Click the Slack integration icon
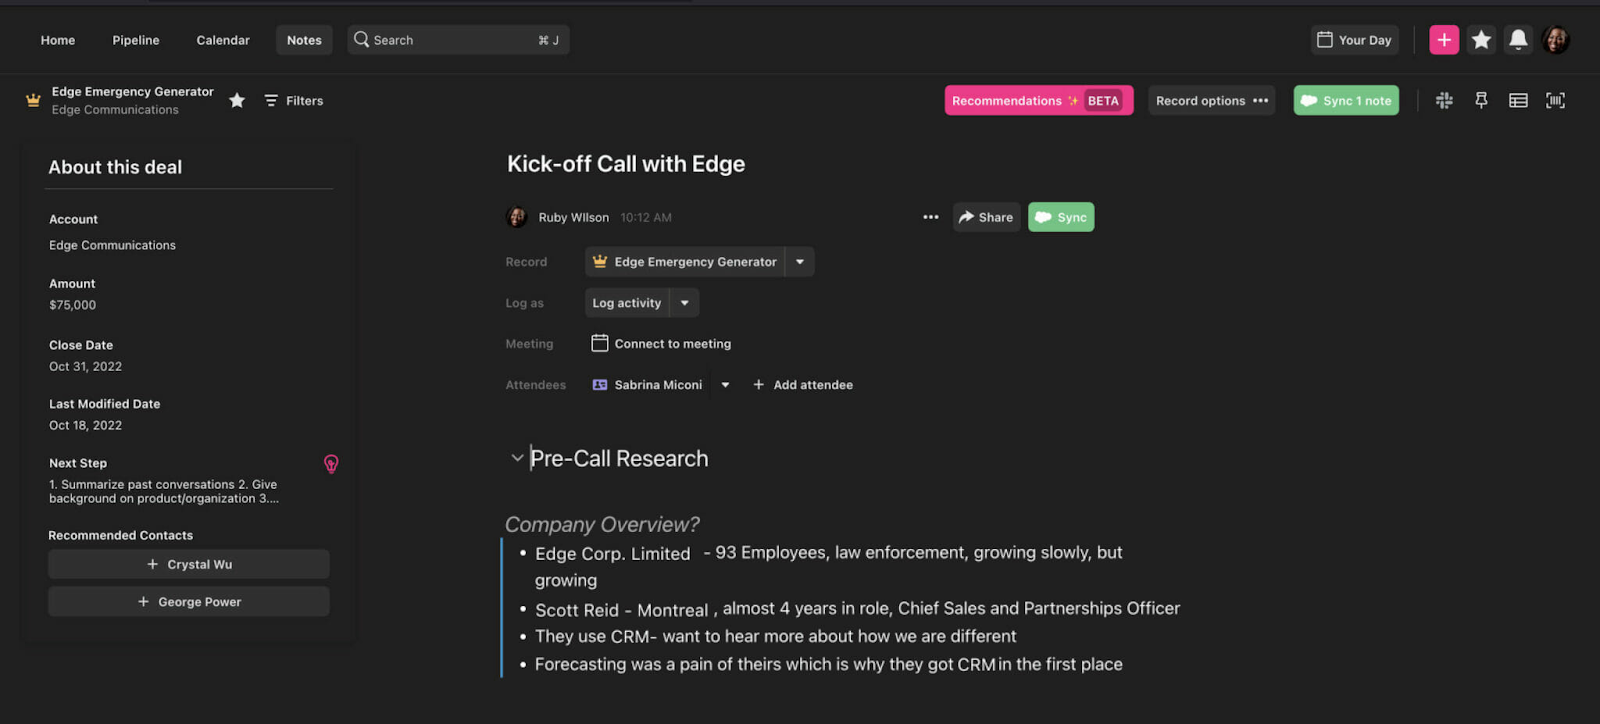 (1444, 100)
